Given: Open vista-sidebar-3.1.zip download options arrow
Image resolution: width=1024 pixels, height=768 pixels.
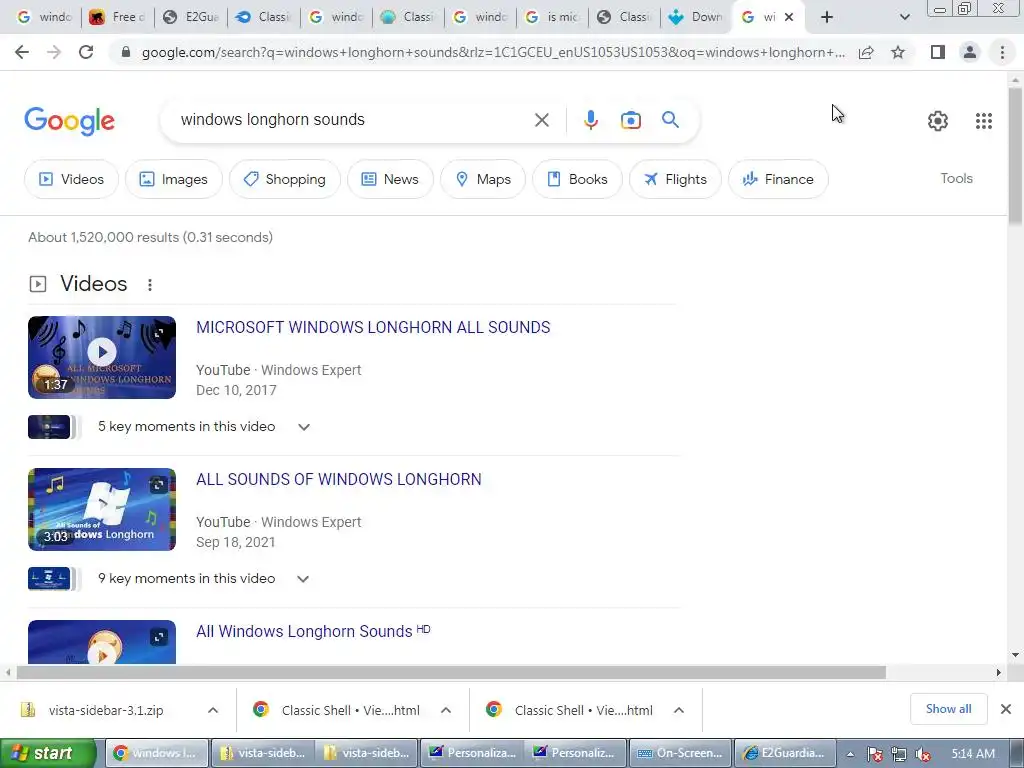Looking at the screenshot, I should pyautogui.click(x=213, y=710).
